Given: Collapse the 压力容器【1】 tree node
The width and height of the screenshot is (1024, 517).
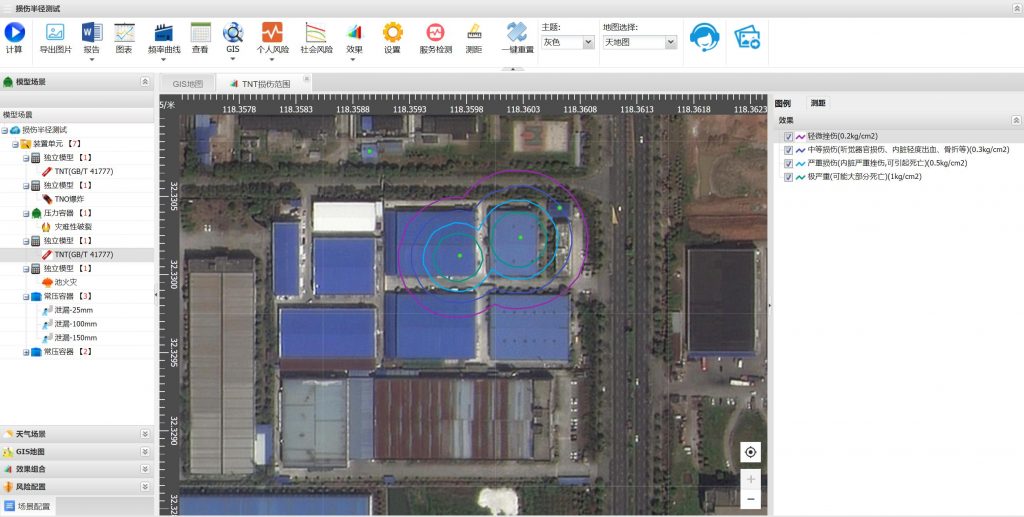Looking at the screenshot, I should tap(26, 213).
